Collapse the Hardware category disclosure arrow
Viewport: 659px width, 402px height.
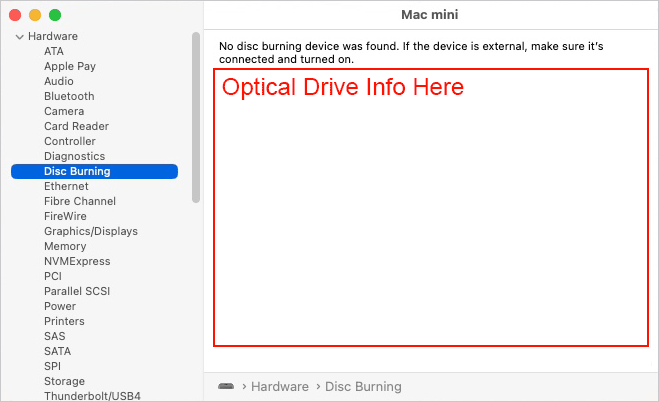tap(19, 37)
